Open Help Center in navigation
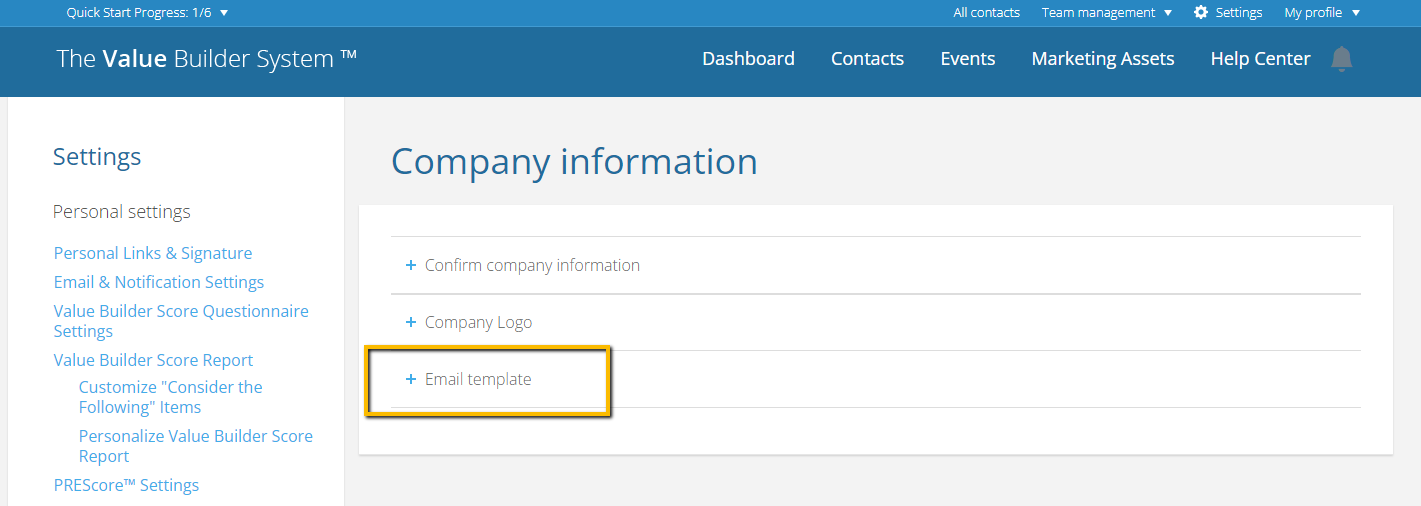1421x506 pixels. point(1260,59)
